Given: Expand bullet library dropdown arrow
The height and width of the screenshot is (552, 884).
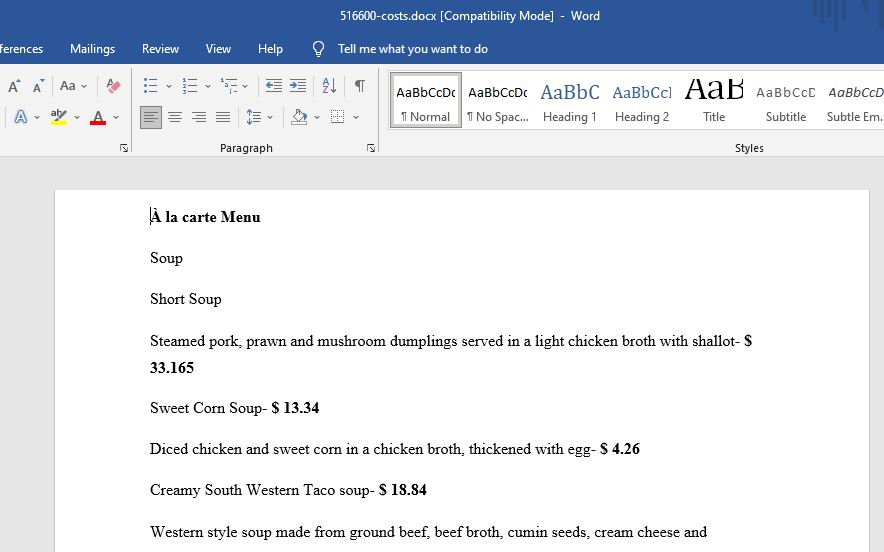Looking at the screenshot, I should point(169,86).
